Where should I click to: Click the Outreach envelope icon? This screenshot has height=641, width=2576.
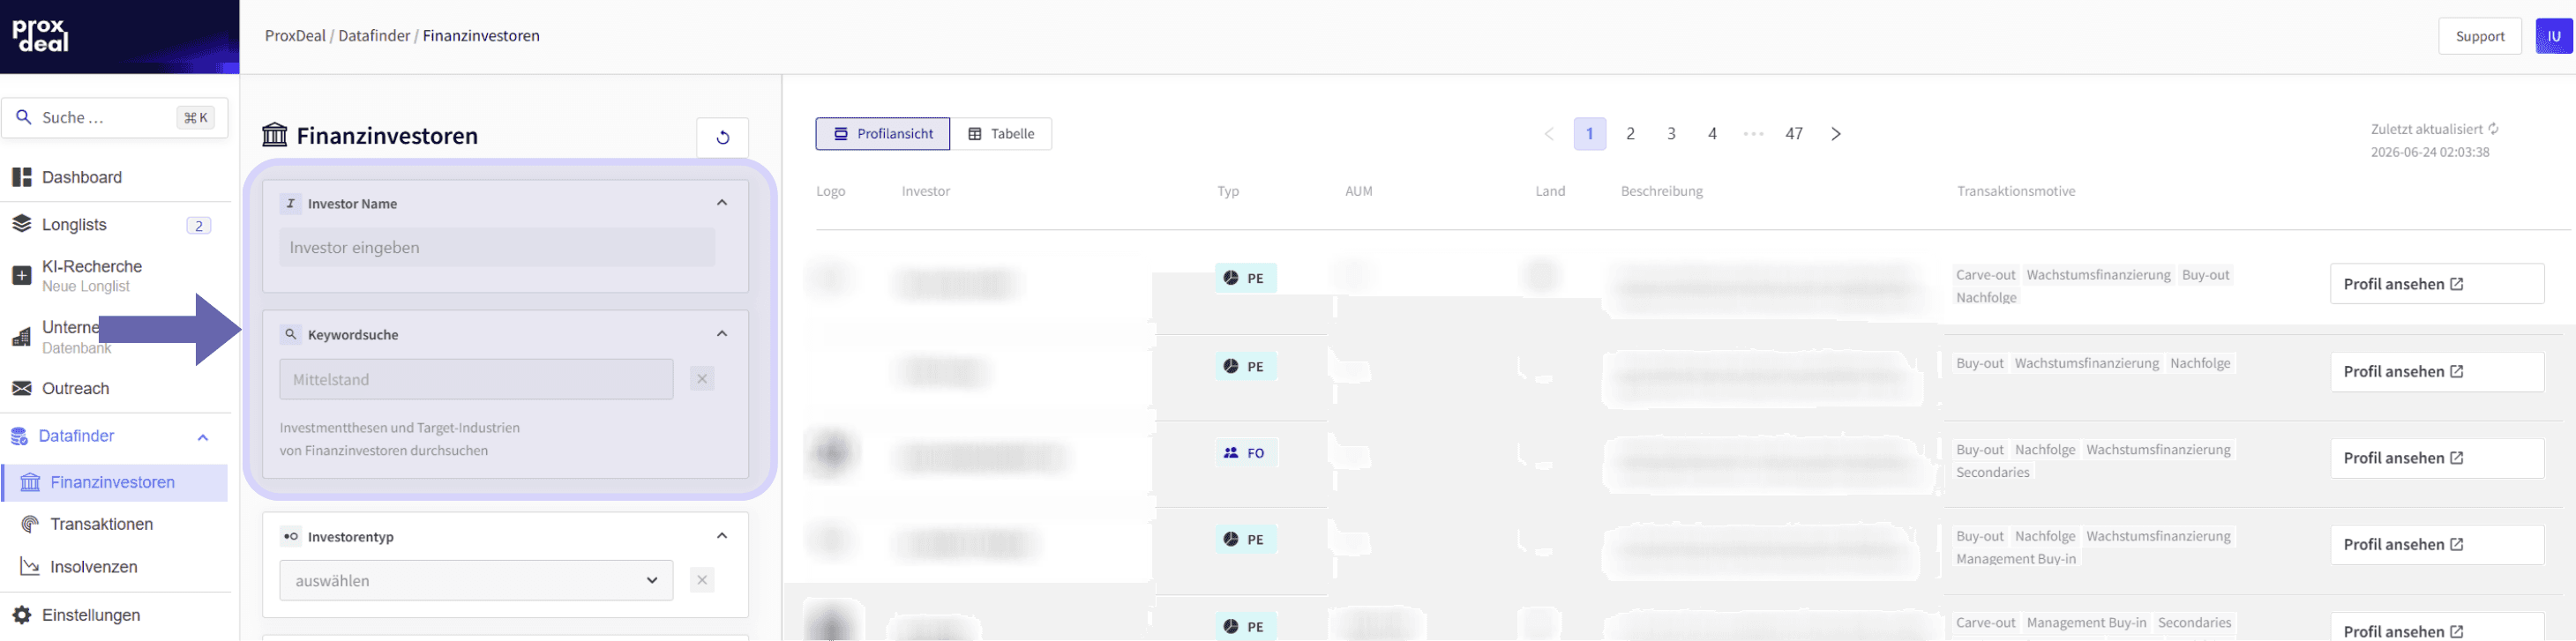click(x=22, y=388)
